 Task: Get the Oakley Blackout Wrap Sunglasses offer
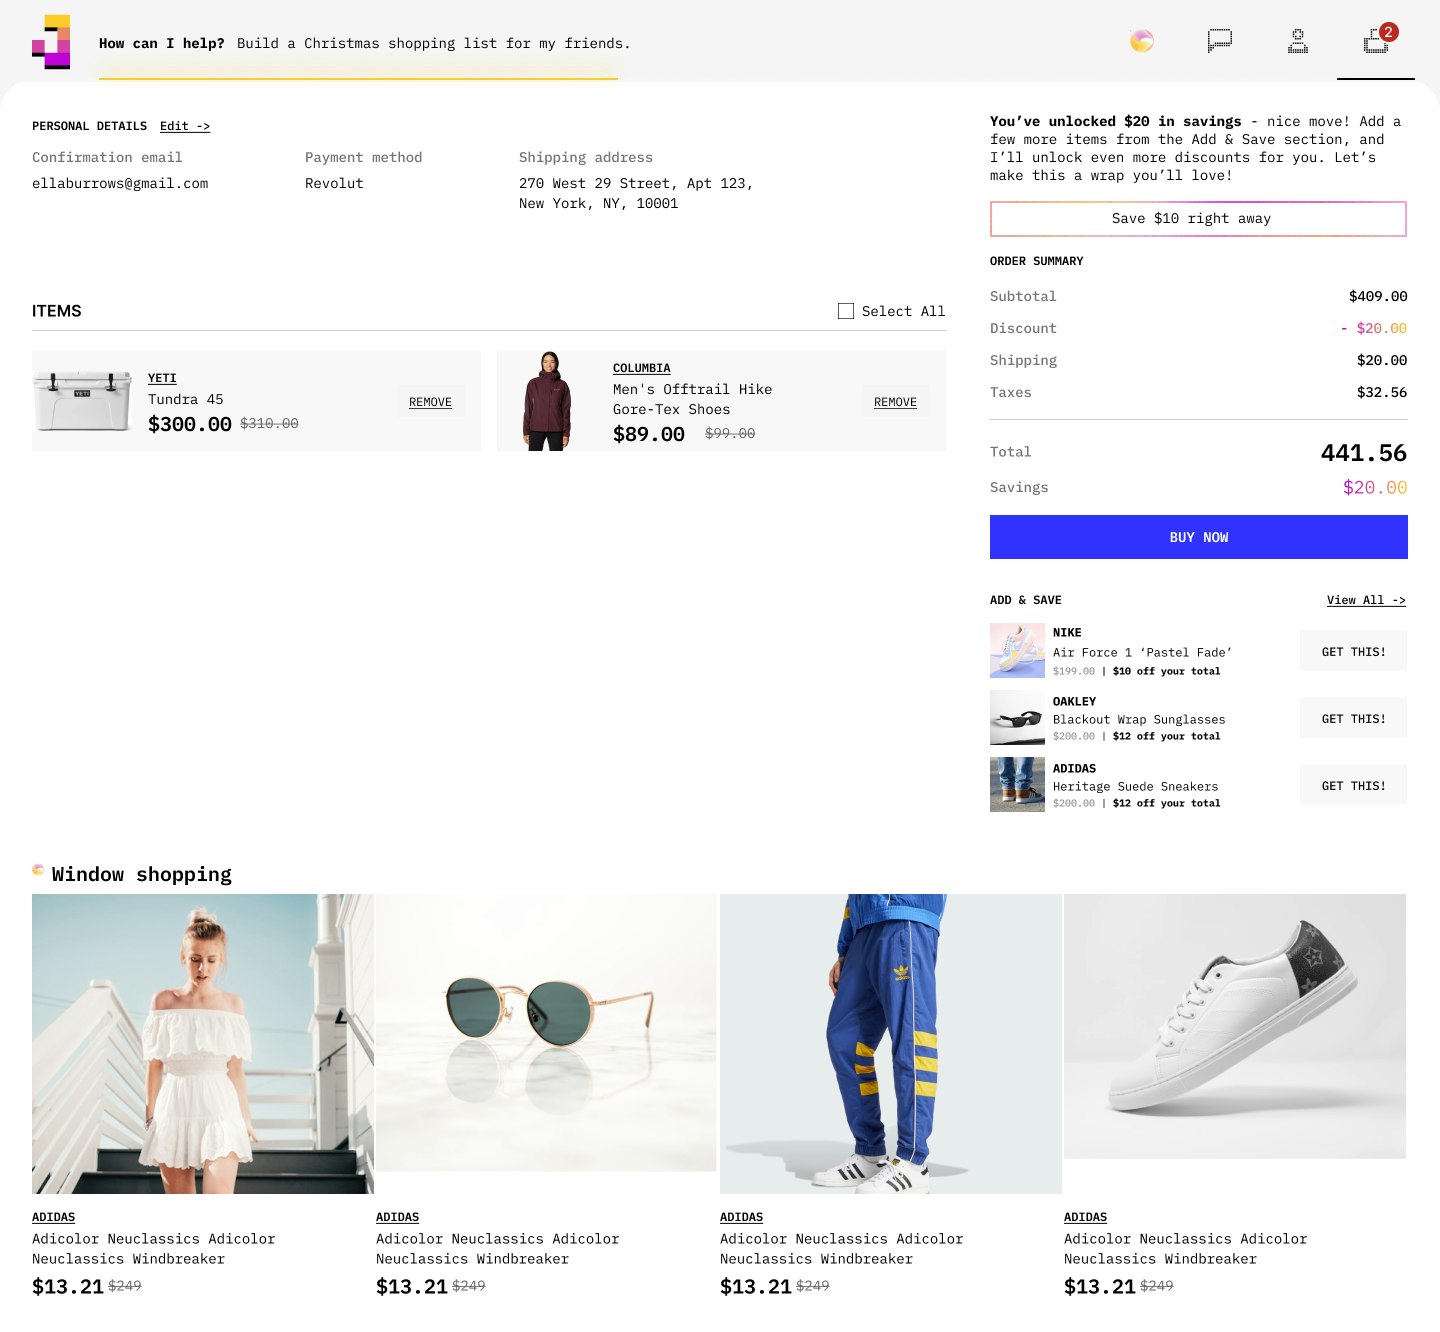tap(1353, 718)
